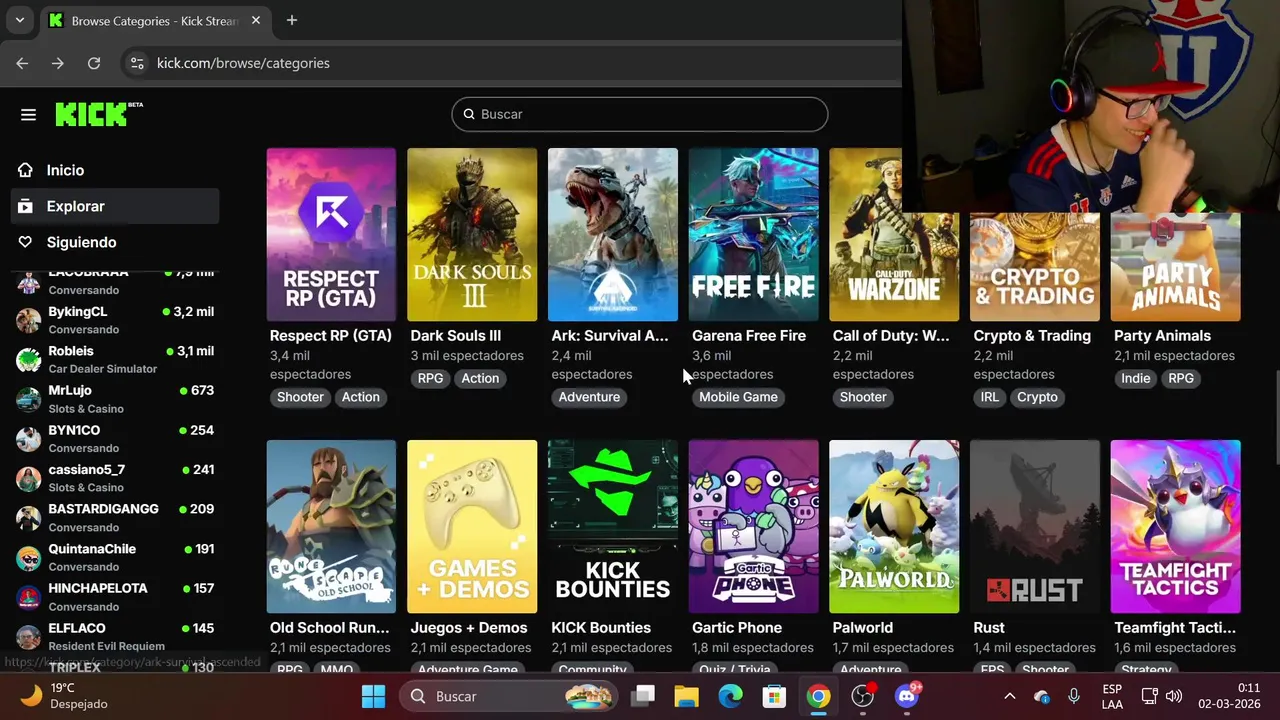Open the Windows Start menu

pyautogui.click(x=373, y=696)
